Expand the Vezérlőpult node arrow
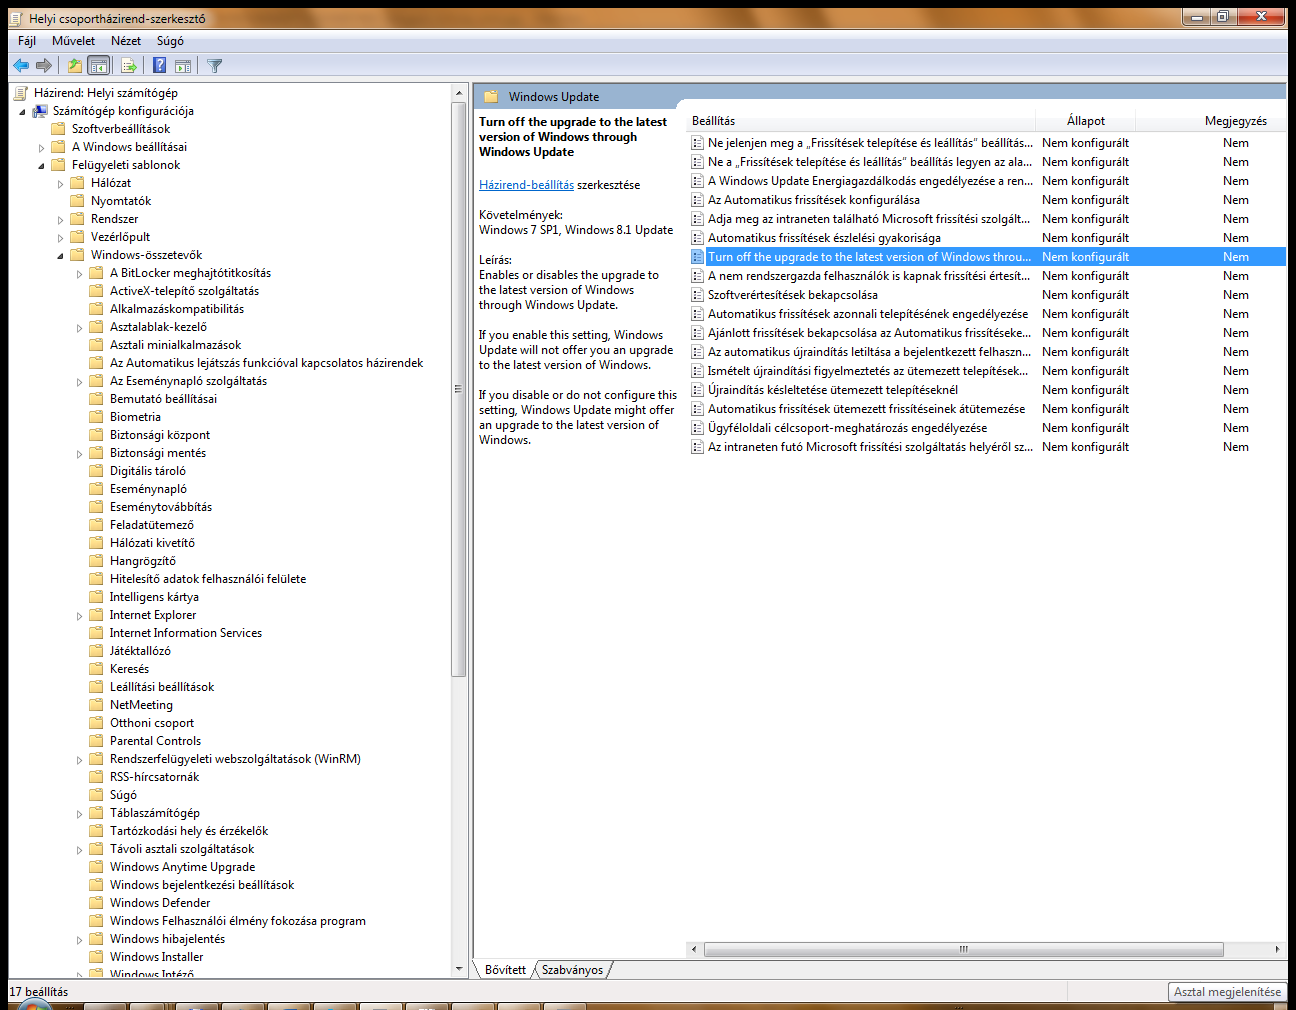The height and width of the screenshot is (1010, 1296). pyautogui.click(x=60, y=237)
